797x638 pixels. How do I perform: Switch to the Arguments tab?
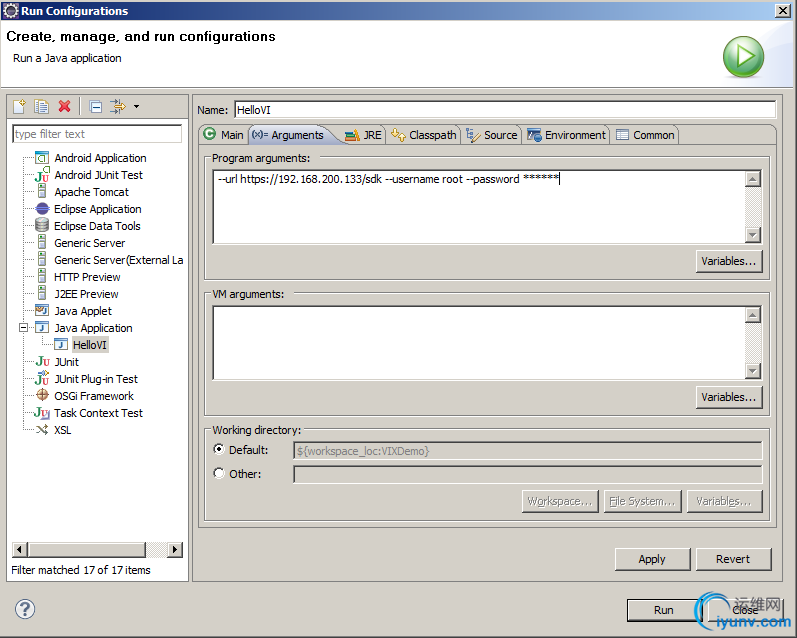point(288,135)
